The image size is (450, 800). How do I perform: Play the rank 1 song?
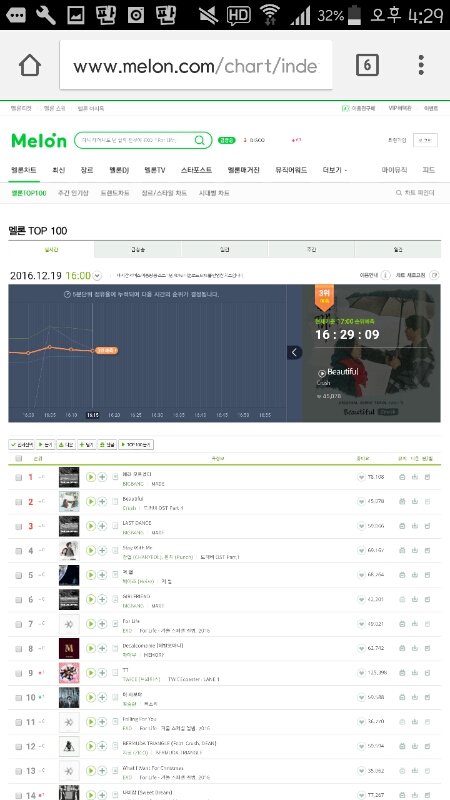pos(91,477)
